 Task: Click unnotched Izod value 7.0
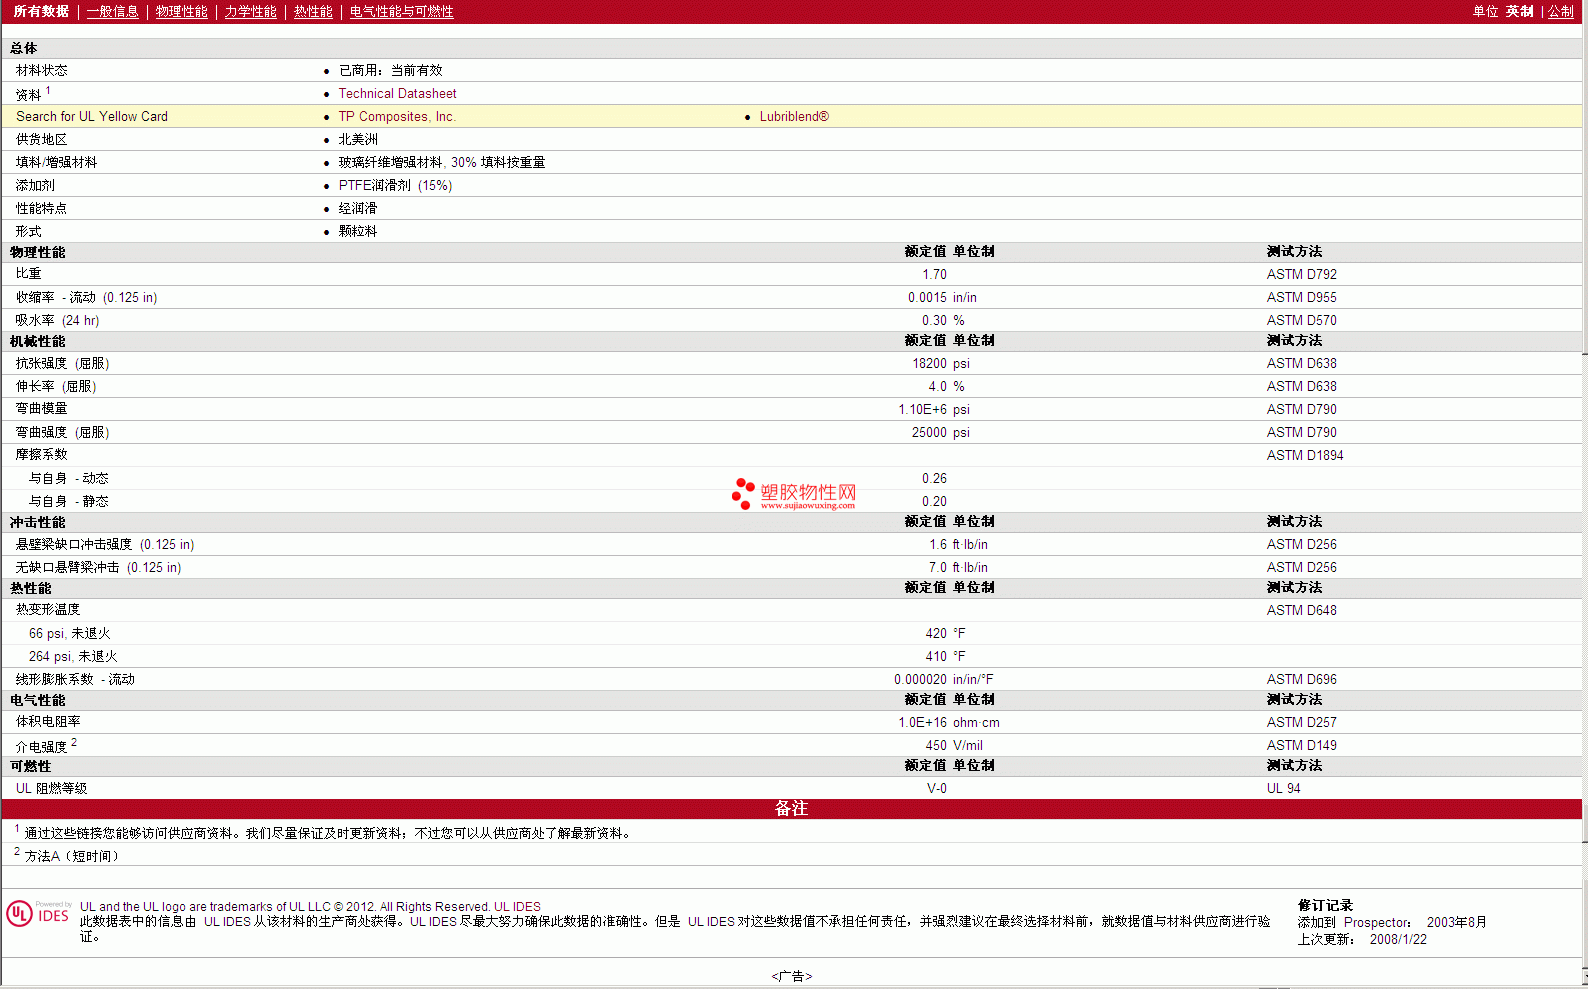(x=938, y=567)
